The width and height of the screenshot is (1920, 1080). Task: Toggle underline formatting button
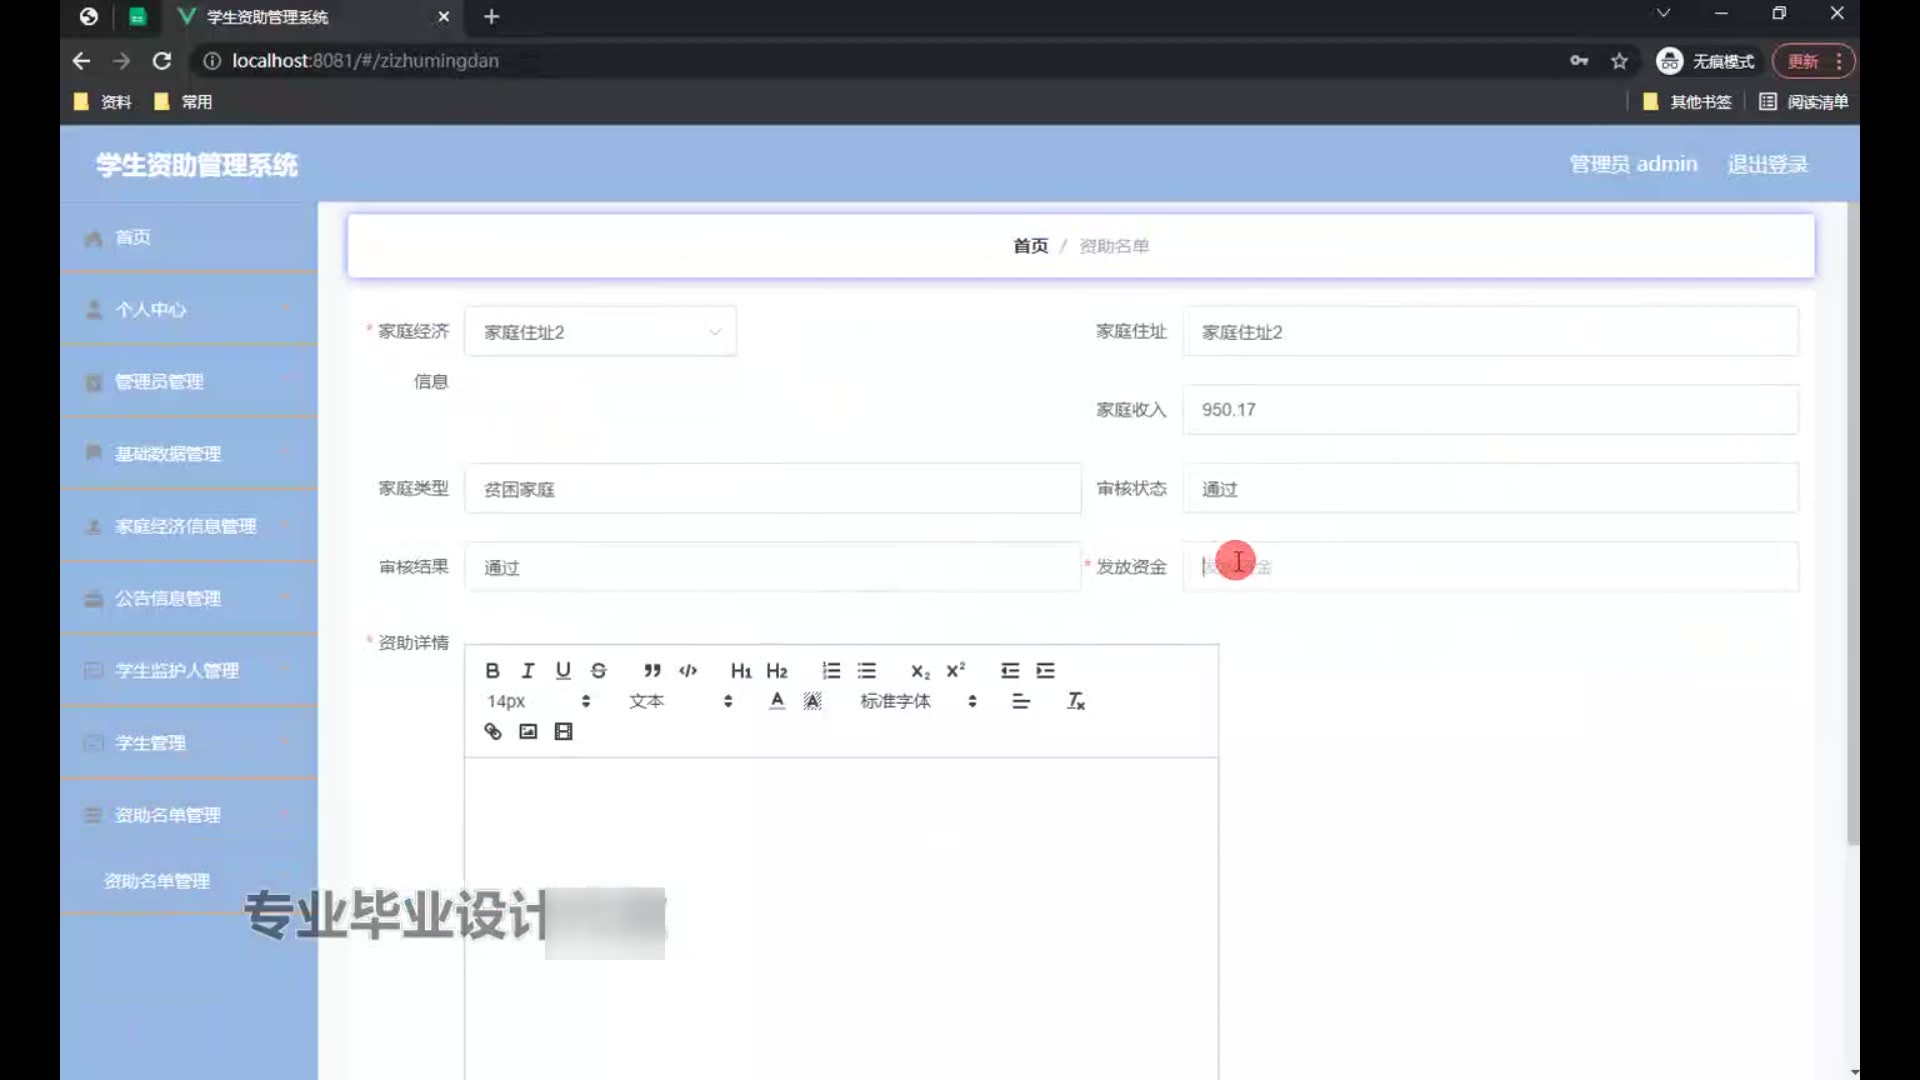point(563,671)
